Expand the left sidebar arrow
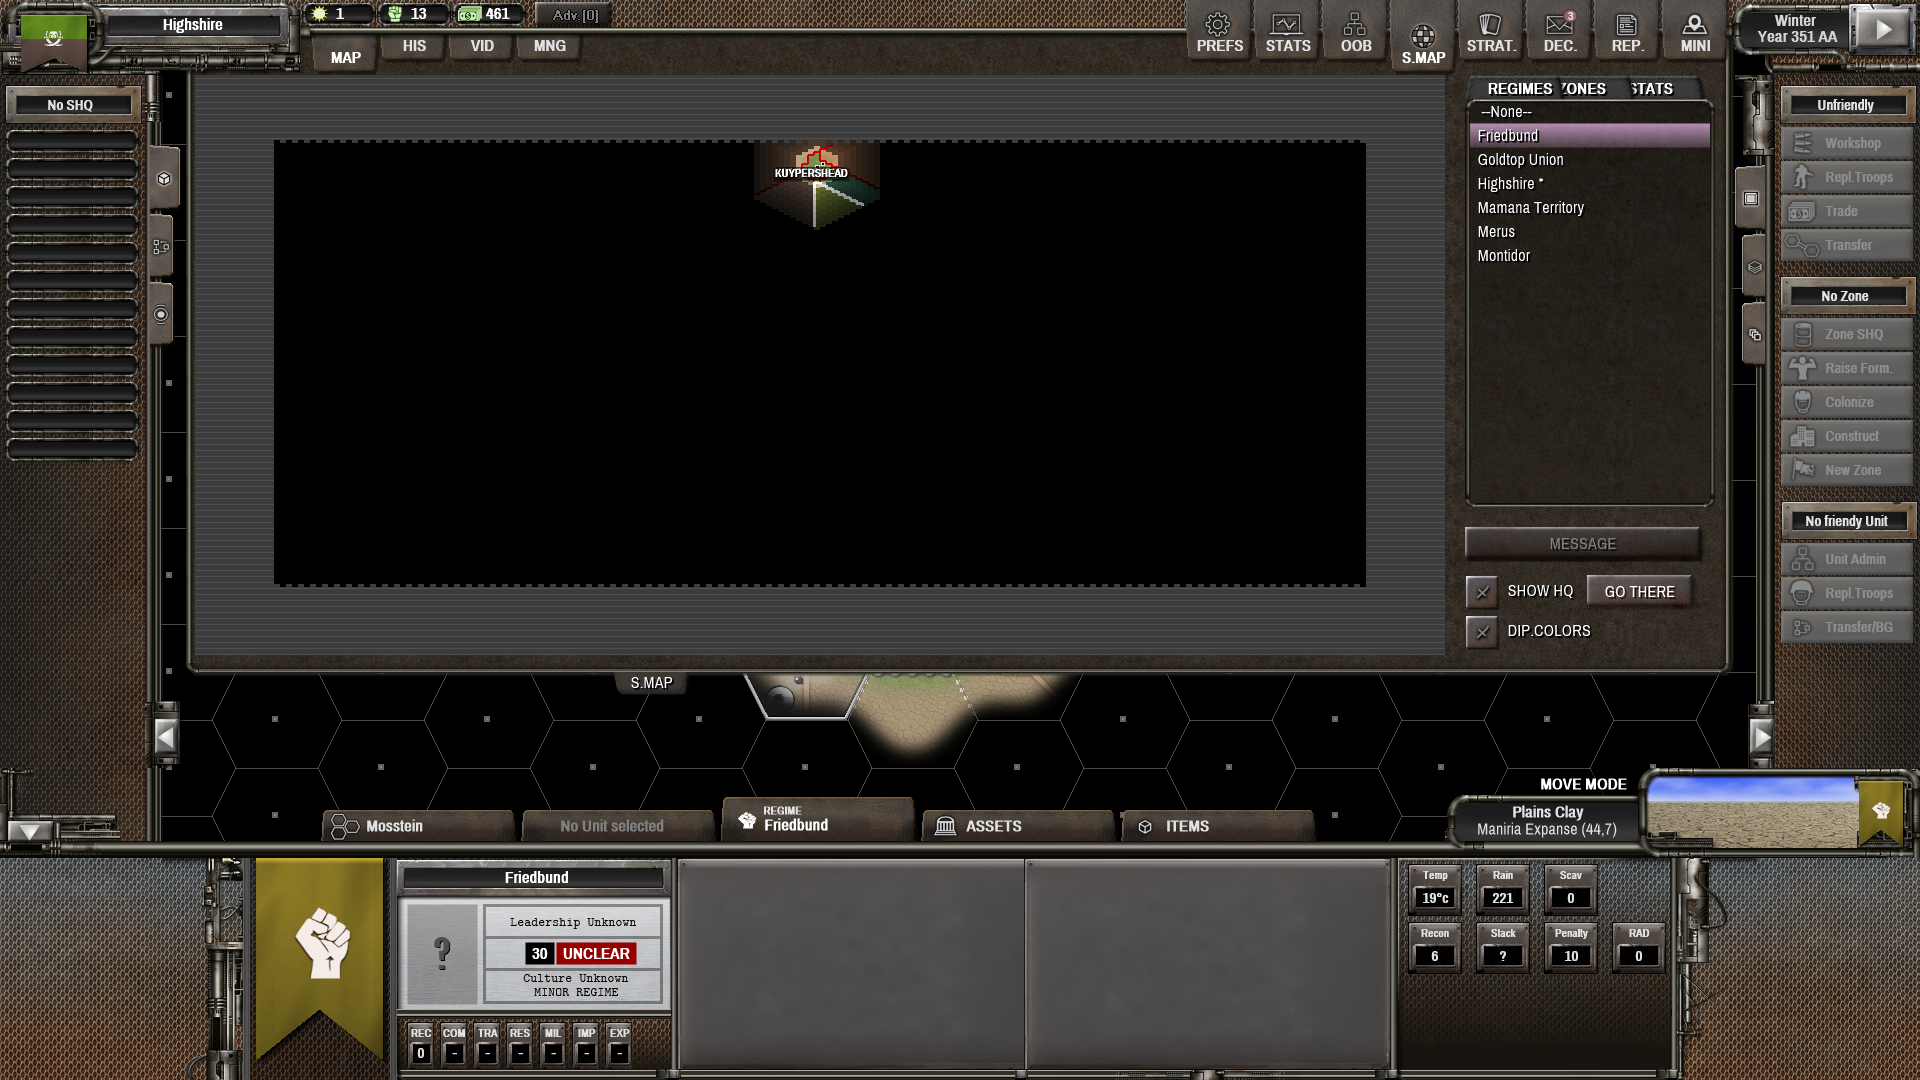1920x1080 pixels. click(166, 738)
